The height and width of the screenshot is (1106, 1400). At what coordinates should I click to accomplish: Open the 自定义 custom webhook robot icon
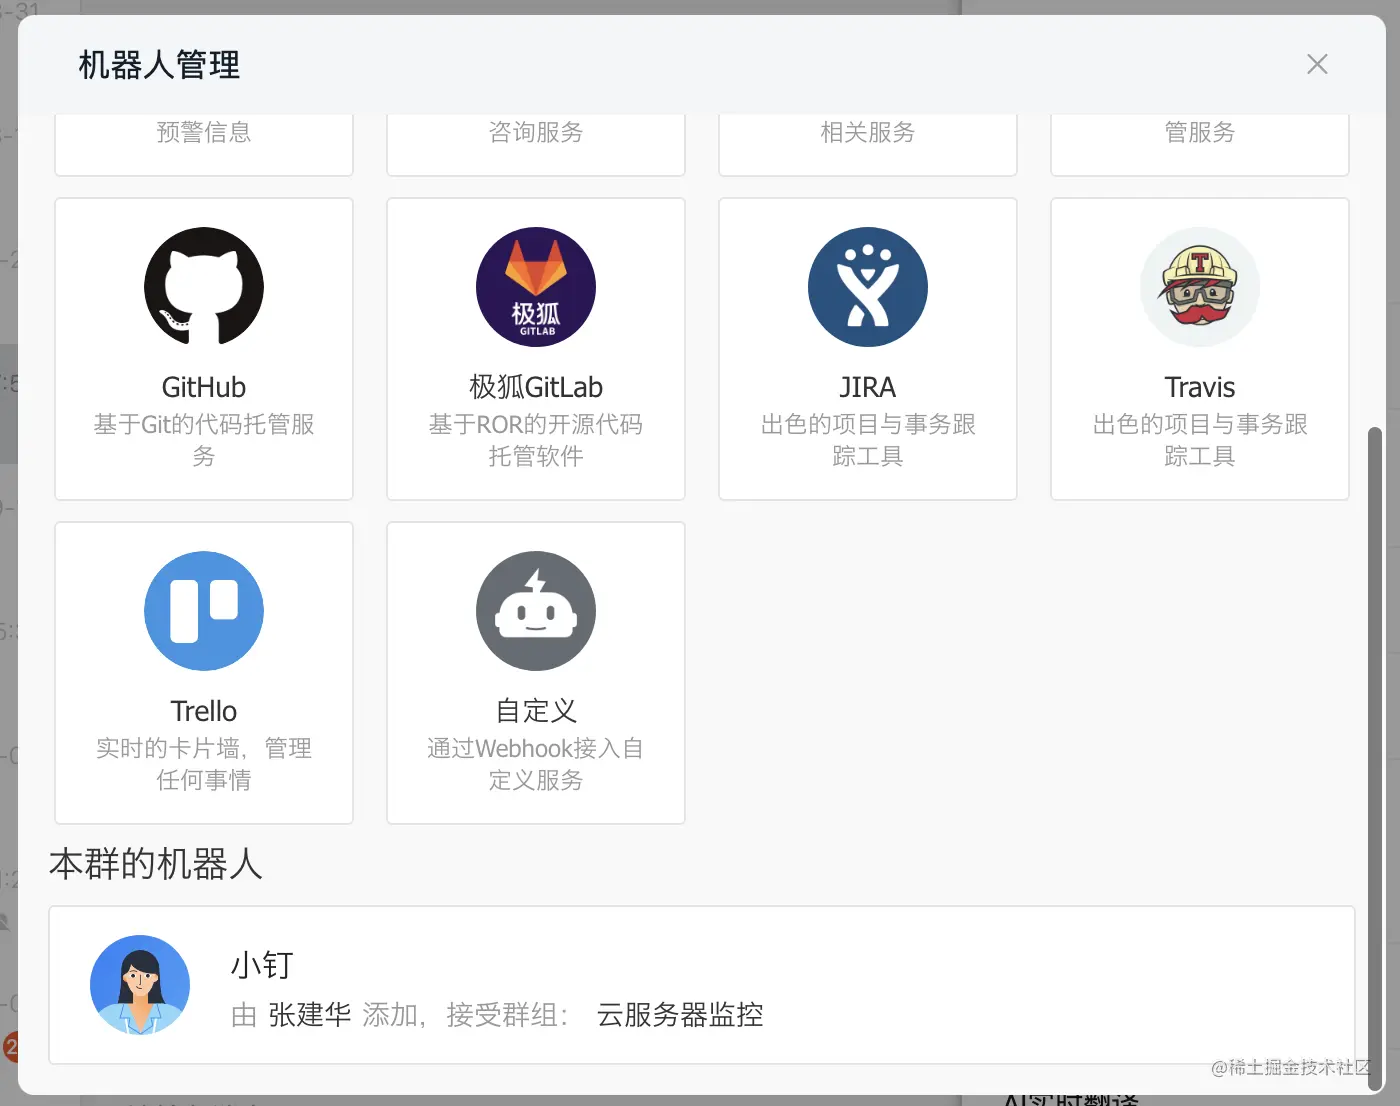[x=536, y=611]
